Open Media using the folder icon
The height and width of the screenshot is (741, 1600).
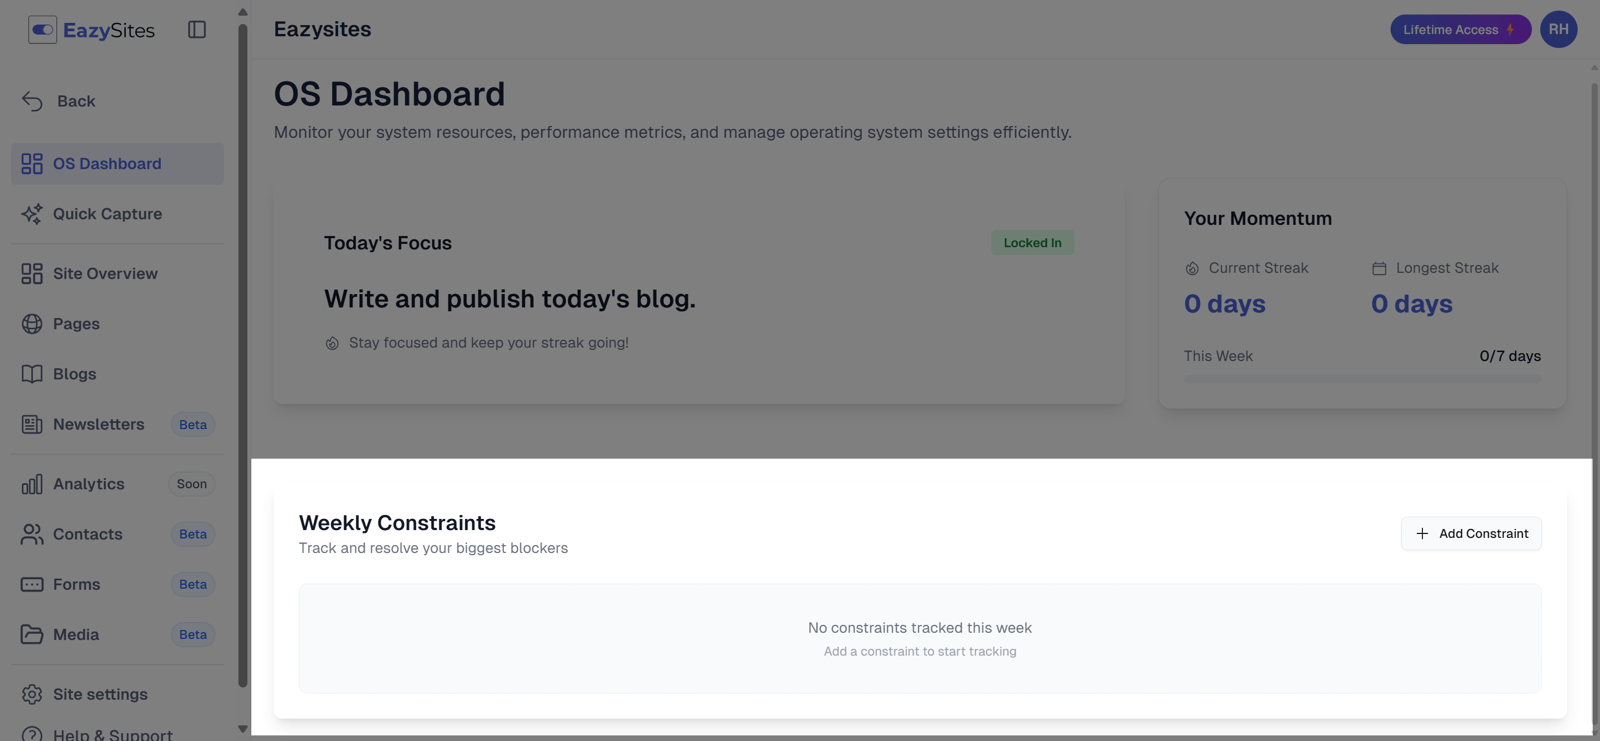[31, 634]
